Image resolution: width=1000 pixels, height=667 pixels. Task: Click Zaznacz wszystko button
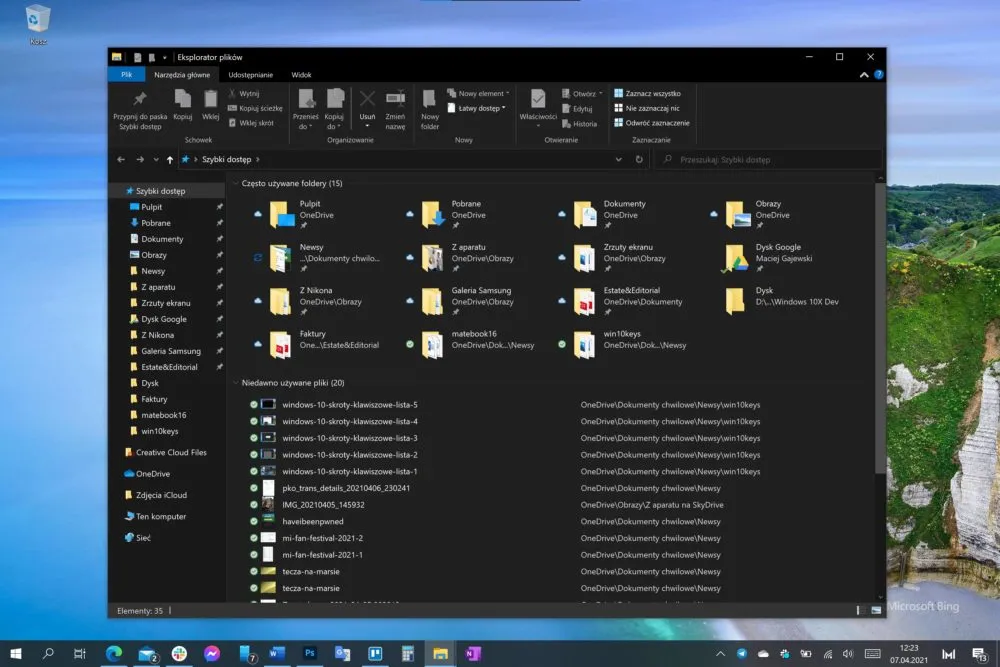pos(647,93)
